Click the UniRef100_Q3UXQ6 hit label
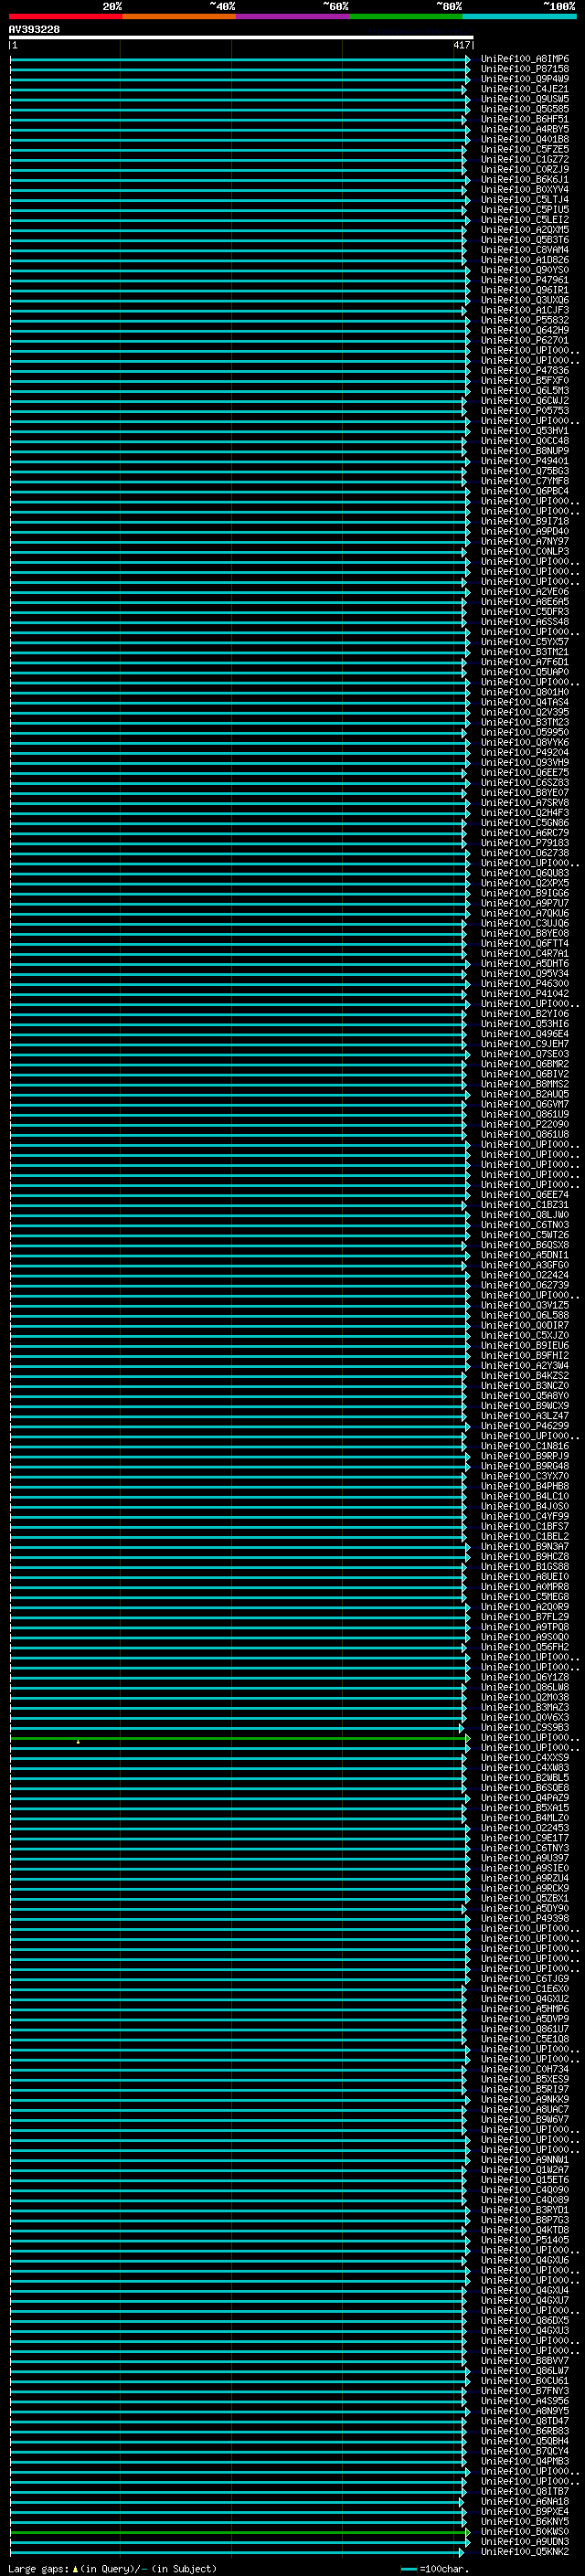 click(x=525, y=300)
